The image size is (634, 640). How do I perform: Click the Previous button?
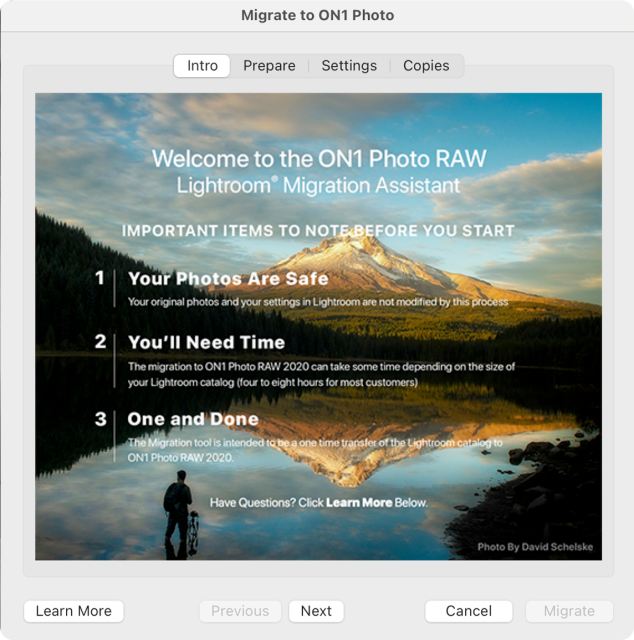coord(240,611)
